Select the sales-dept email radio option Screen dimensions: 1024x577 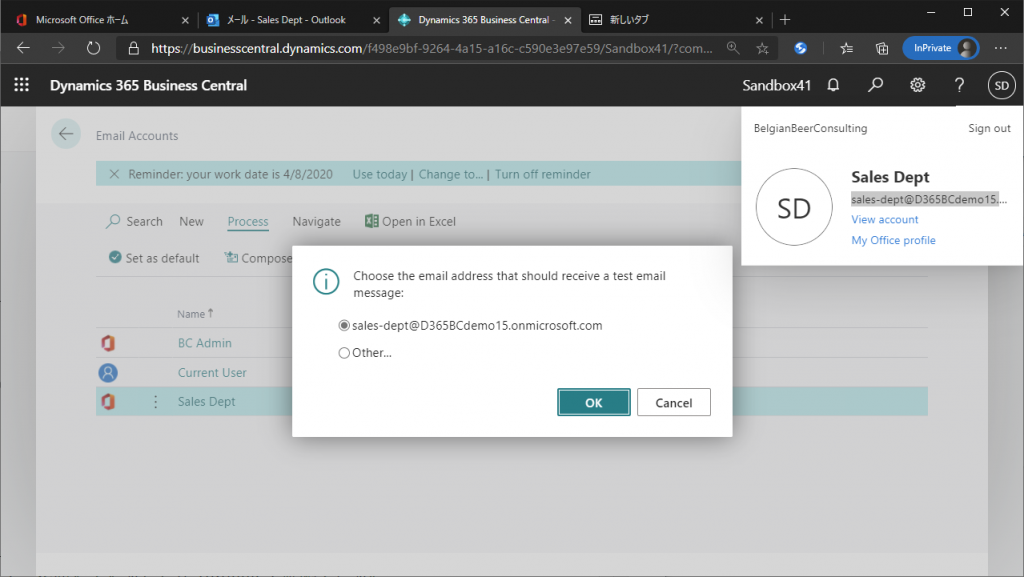click(x=344, y=325)
